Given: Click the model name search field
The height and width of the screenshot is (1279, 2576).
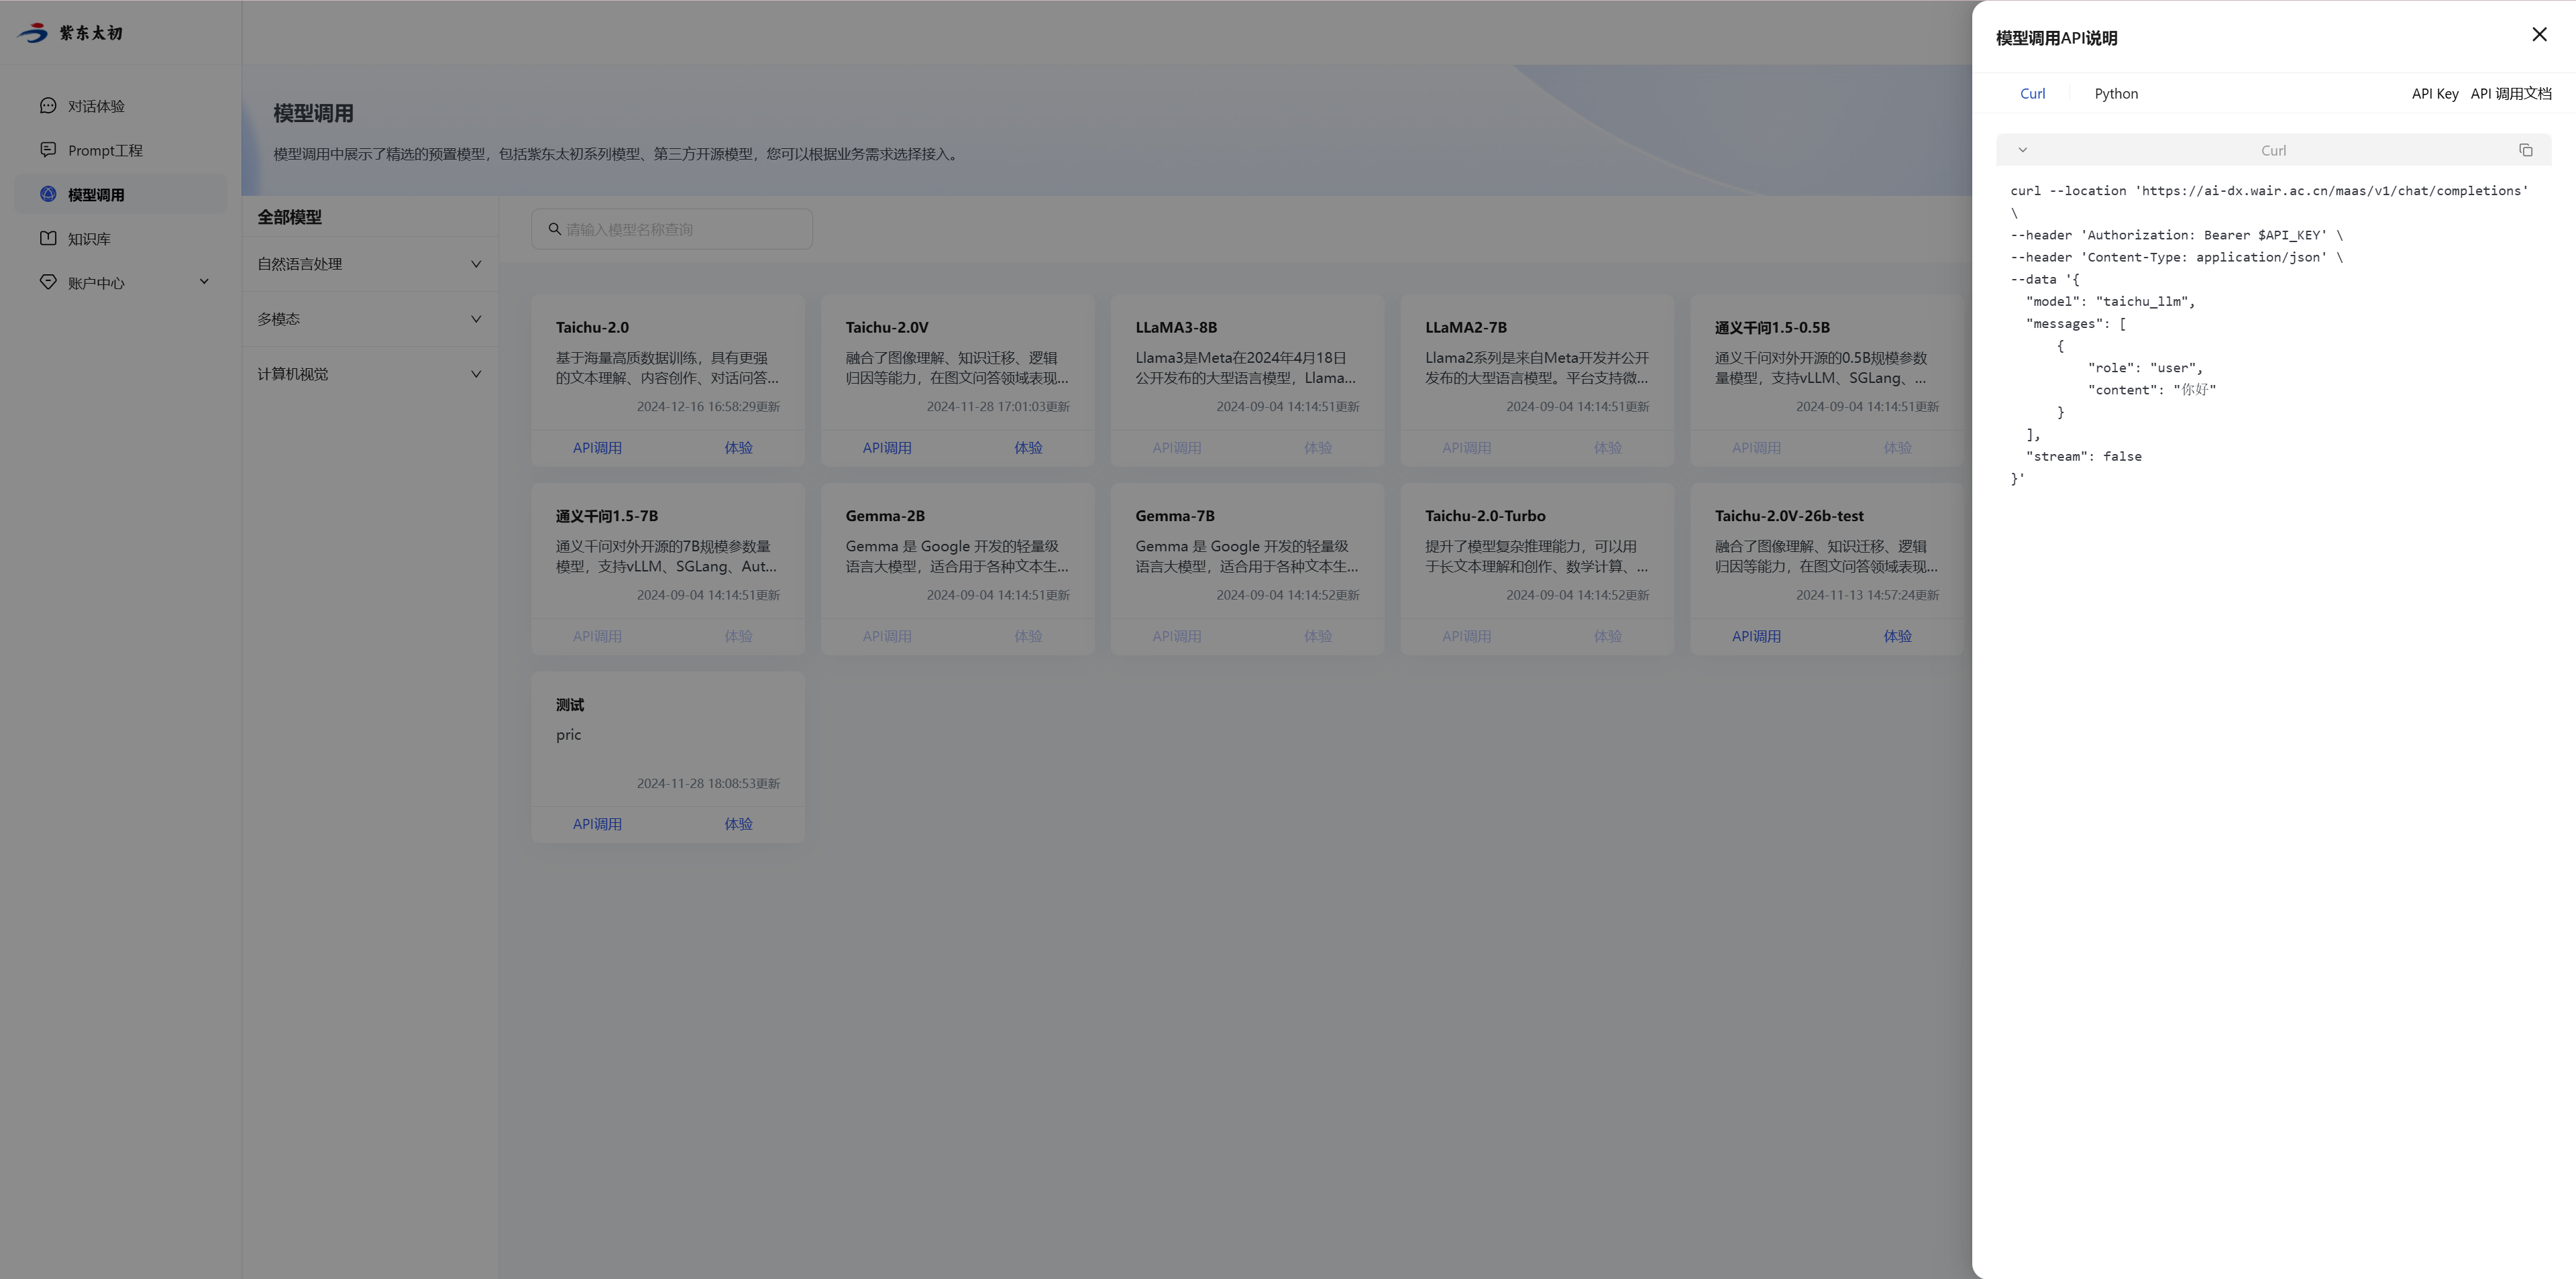Looking at the screenshot, I should pos(685,229).
